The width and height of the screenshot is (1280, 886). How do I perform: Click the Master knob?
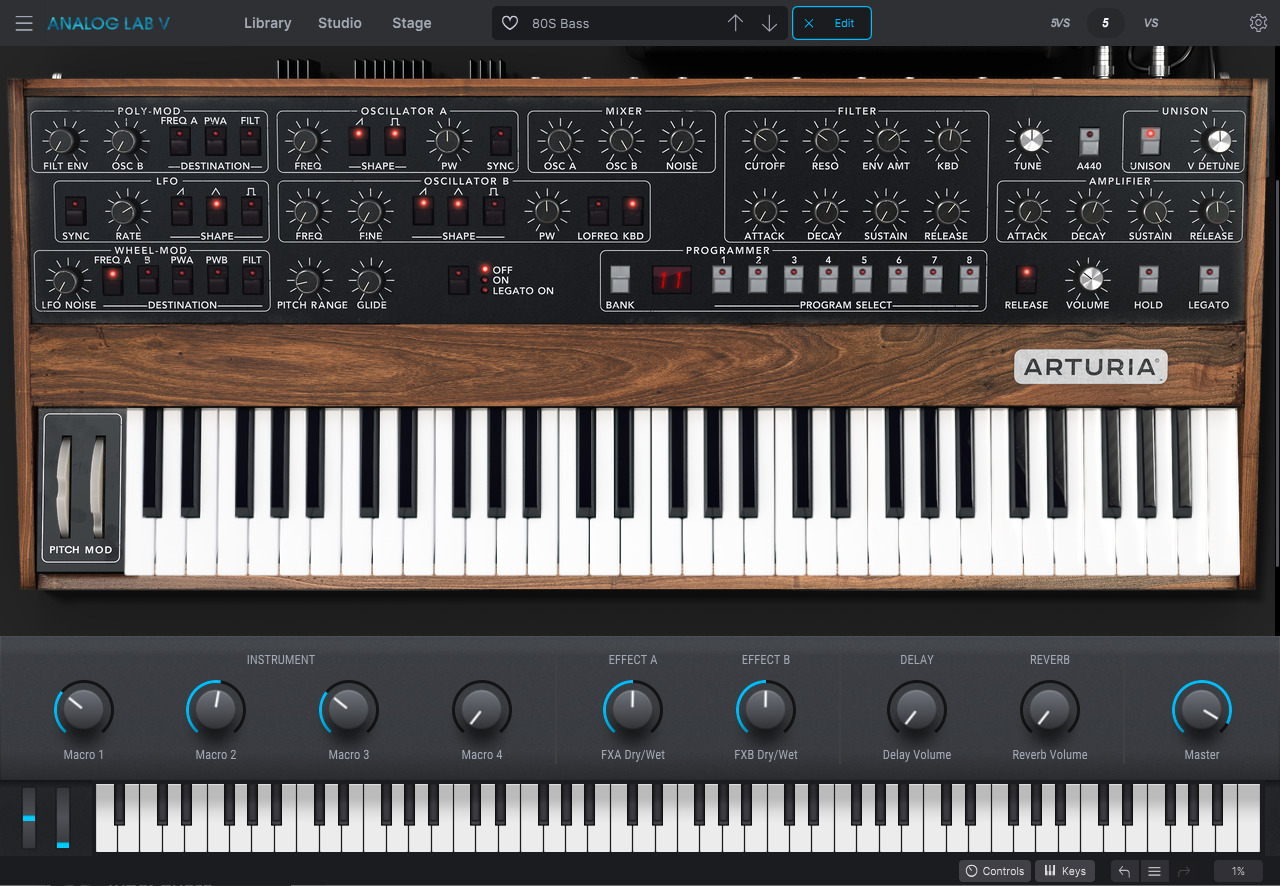point(1202,710)
